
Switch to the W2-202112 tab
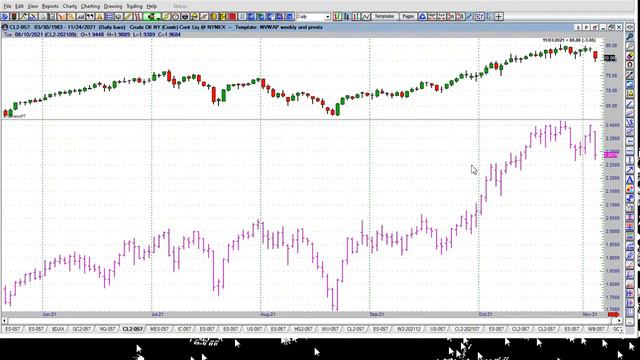pos(409,329)
